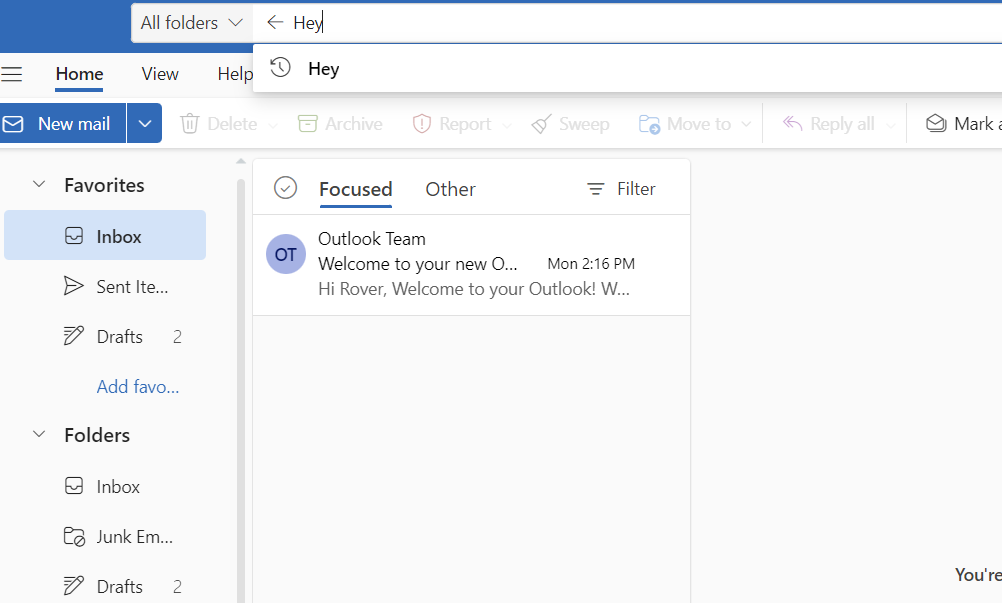Compose a message with New mail button
This screenshot has width=1002, height=603.
click(x=63, y=123)
